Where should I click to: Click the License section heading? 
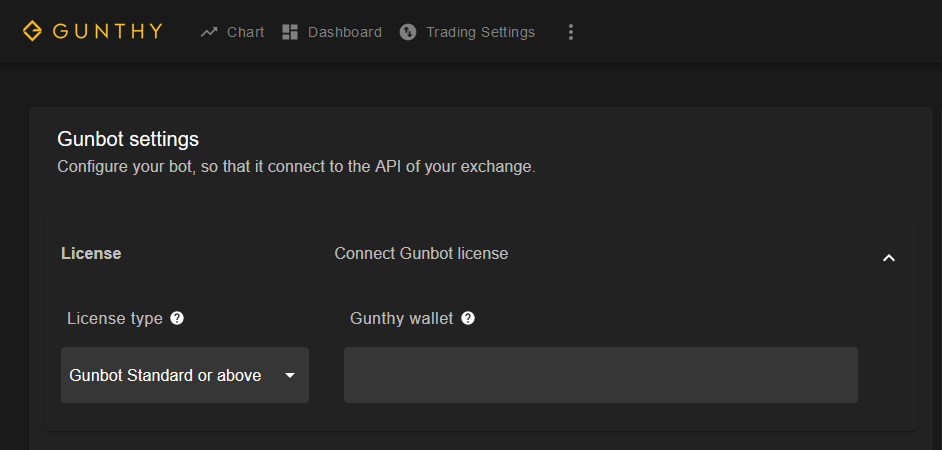[91, 254]
